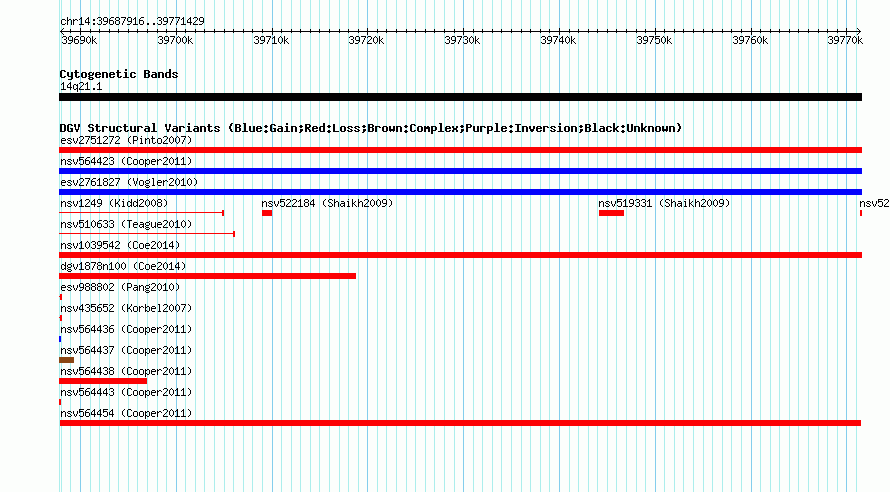
Task: Select the 39700k ruler position
Action: [175, 40]
